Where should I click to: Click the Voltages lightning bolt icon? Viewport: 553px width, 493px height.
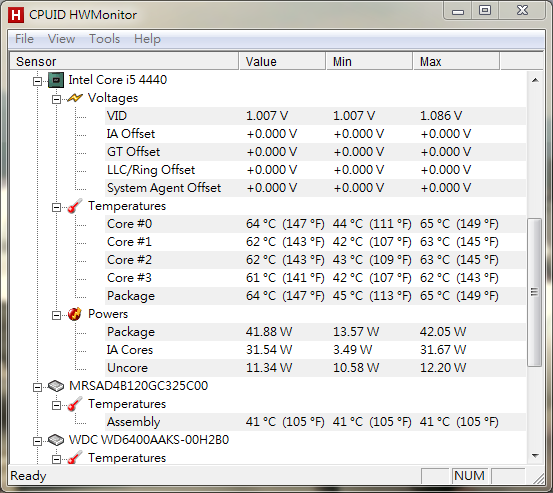[75, 98]
